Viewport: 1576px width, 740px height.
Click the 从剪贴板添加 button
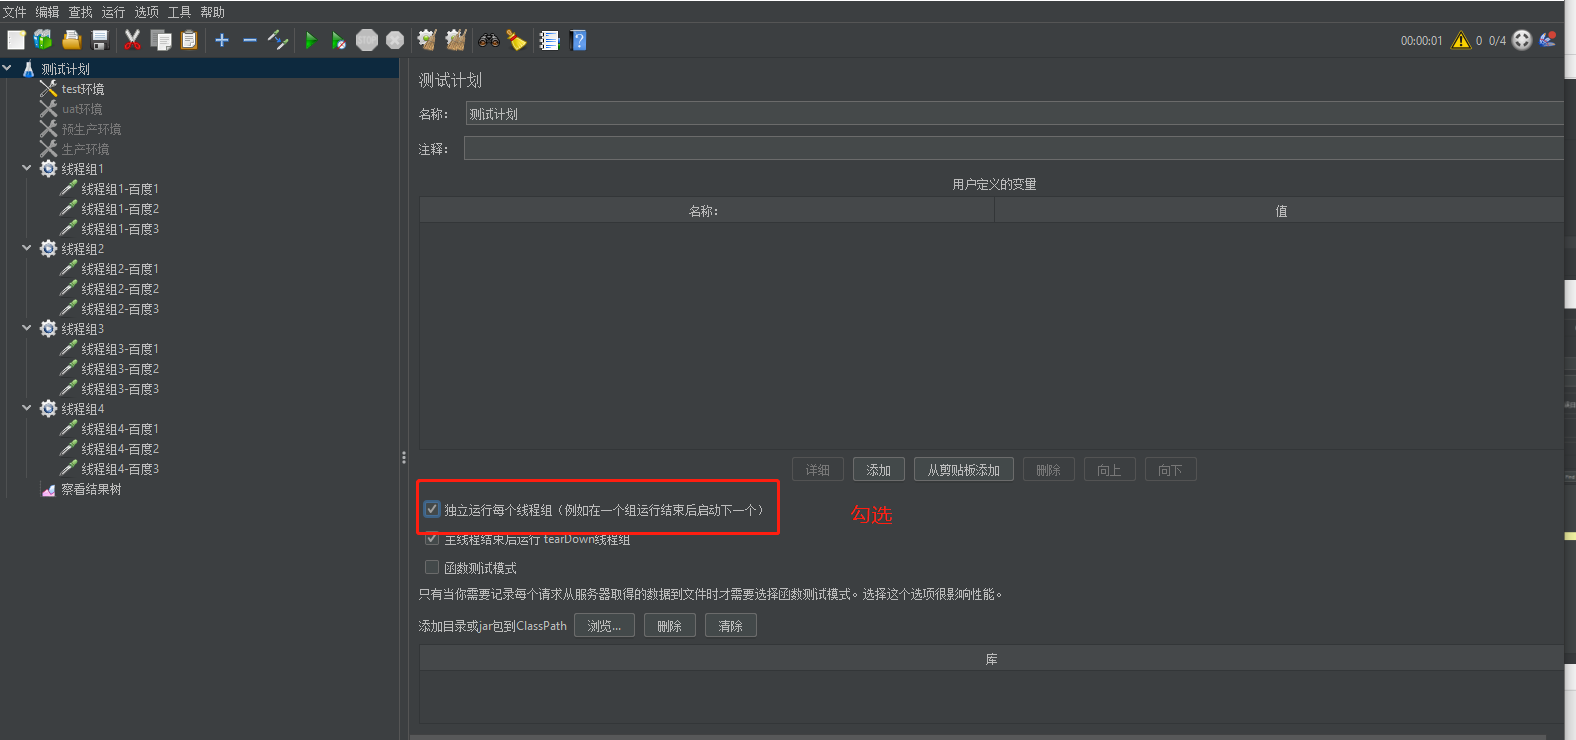tap(964, 470)
